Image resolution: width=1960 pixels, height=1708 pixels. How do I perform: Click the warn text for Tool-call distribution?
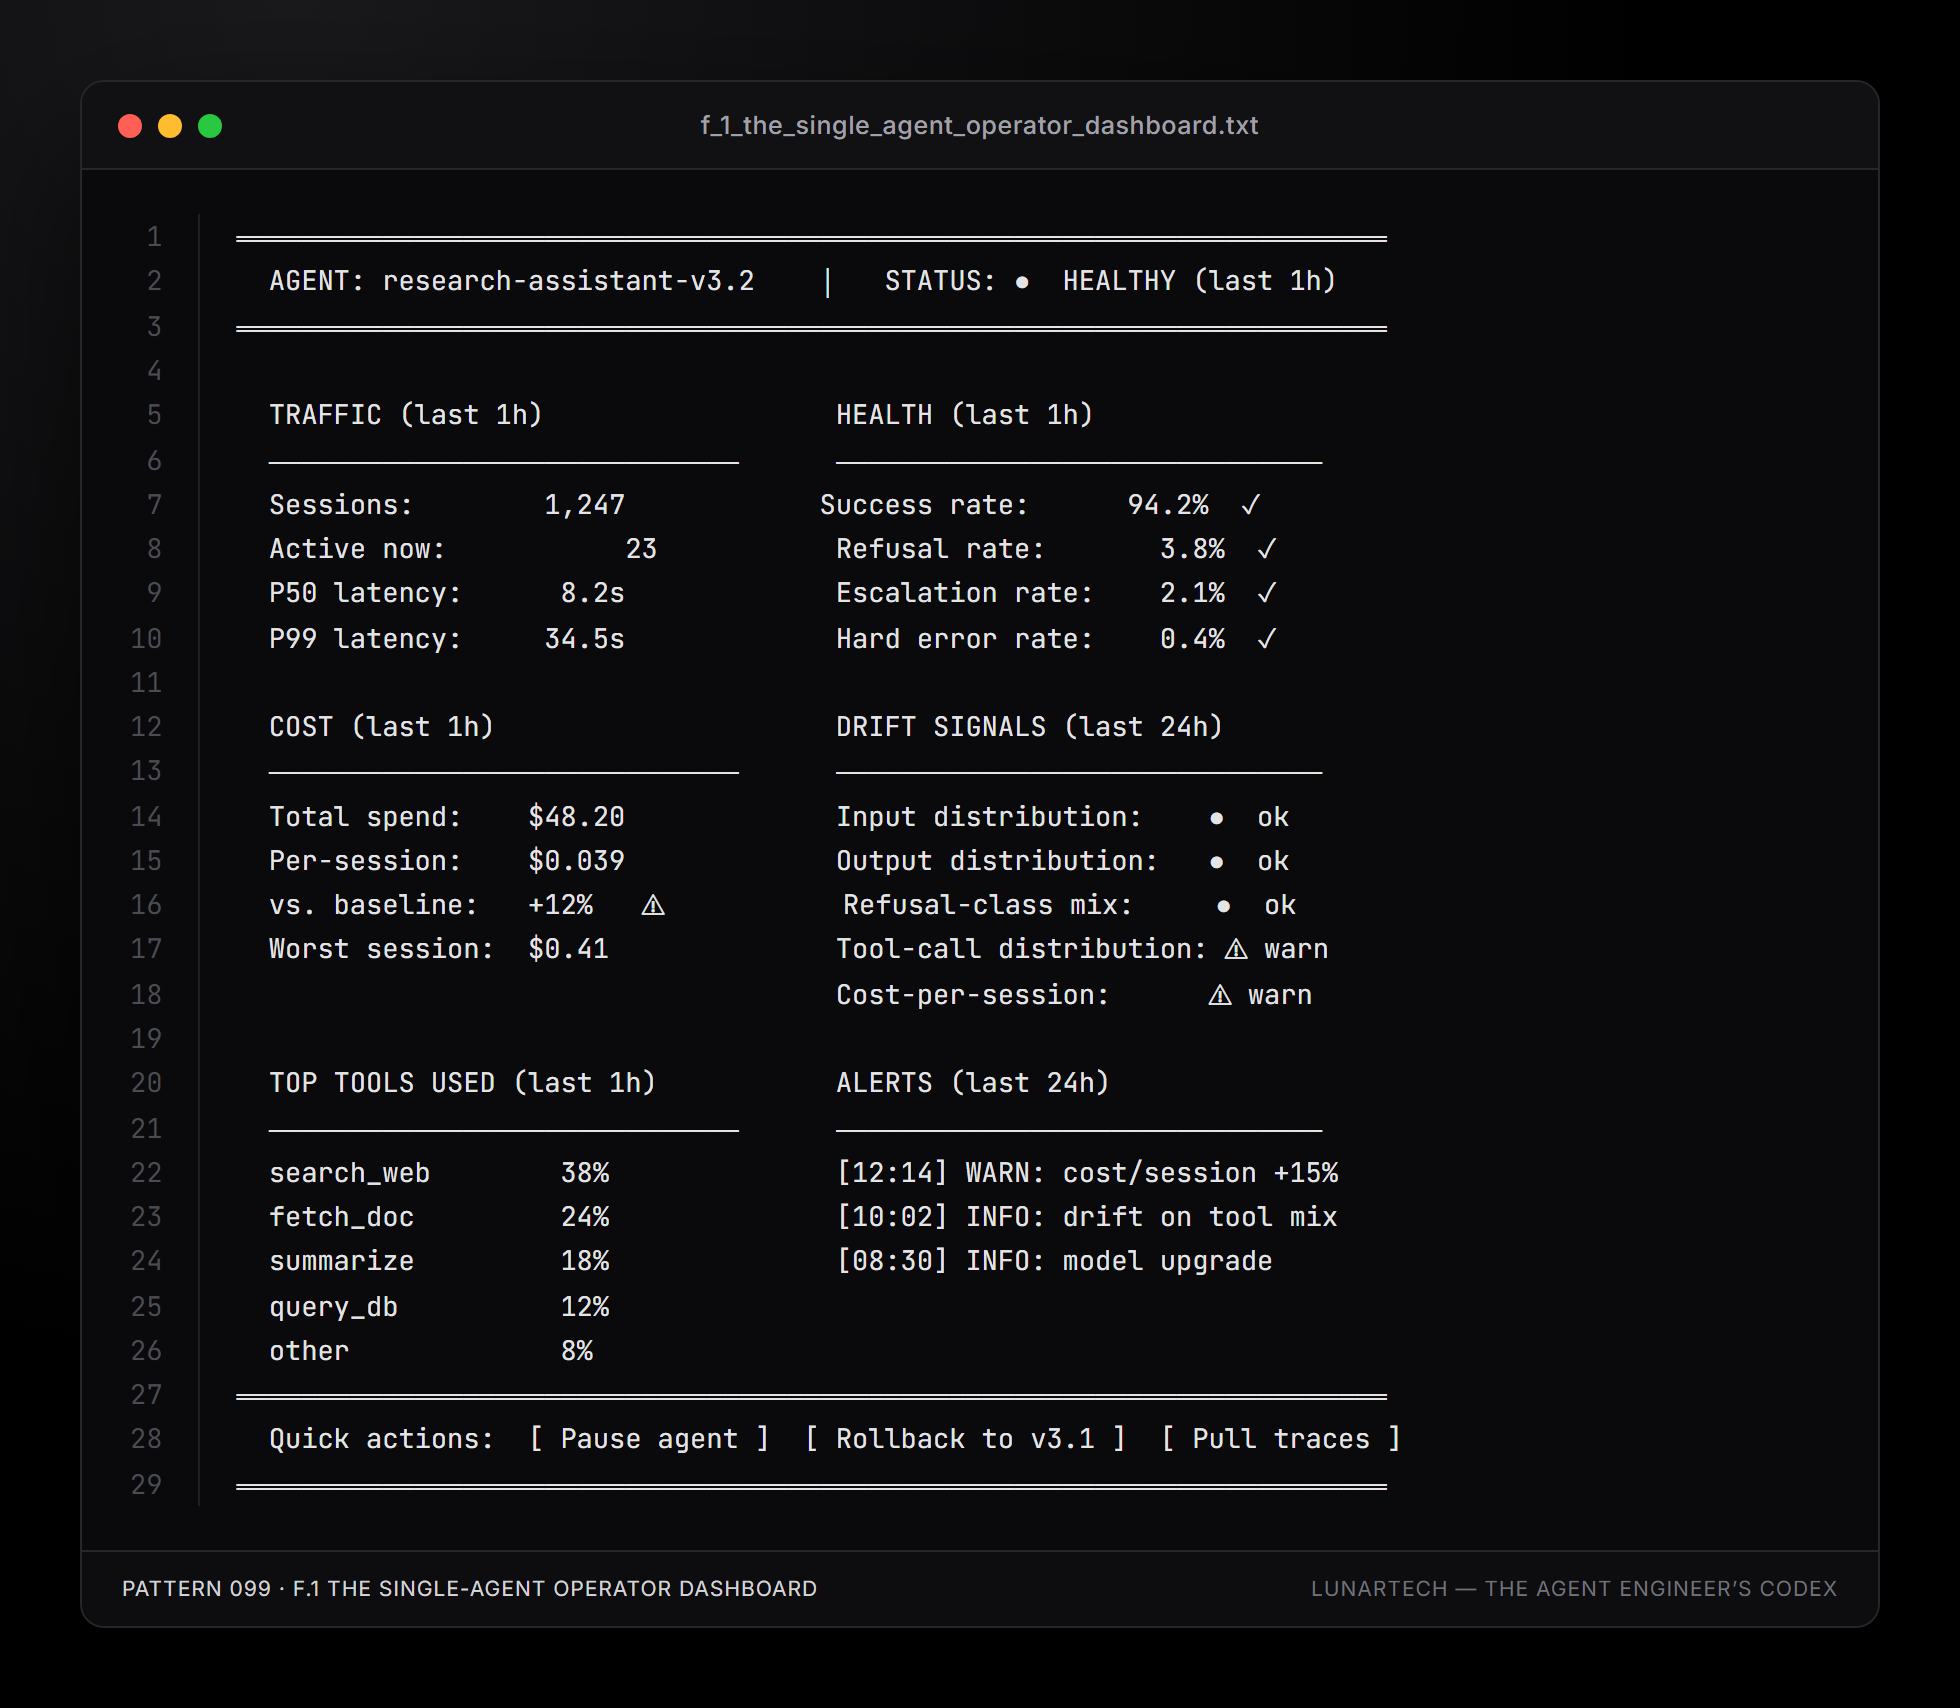1296,949
